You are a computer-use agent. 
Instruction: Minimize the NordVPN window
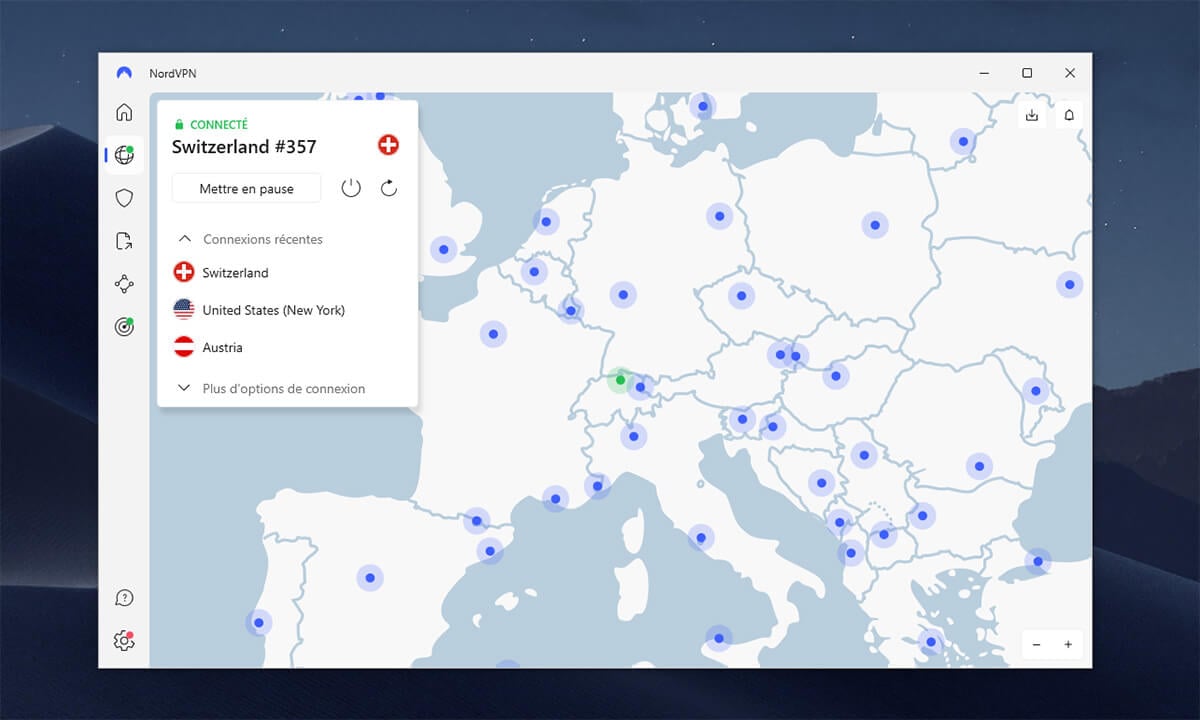[985, 73]
